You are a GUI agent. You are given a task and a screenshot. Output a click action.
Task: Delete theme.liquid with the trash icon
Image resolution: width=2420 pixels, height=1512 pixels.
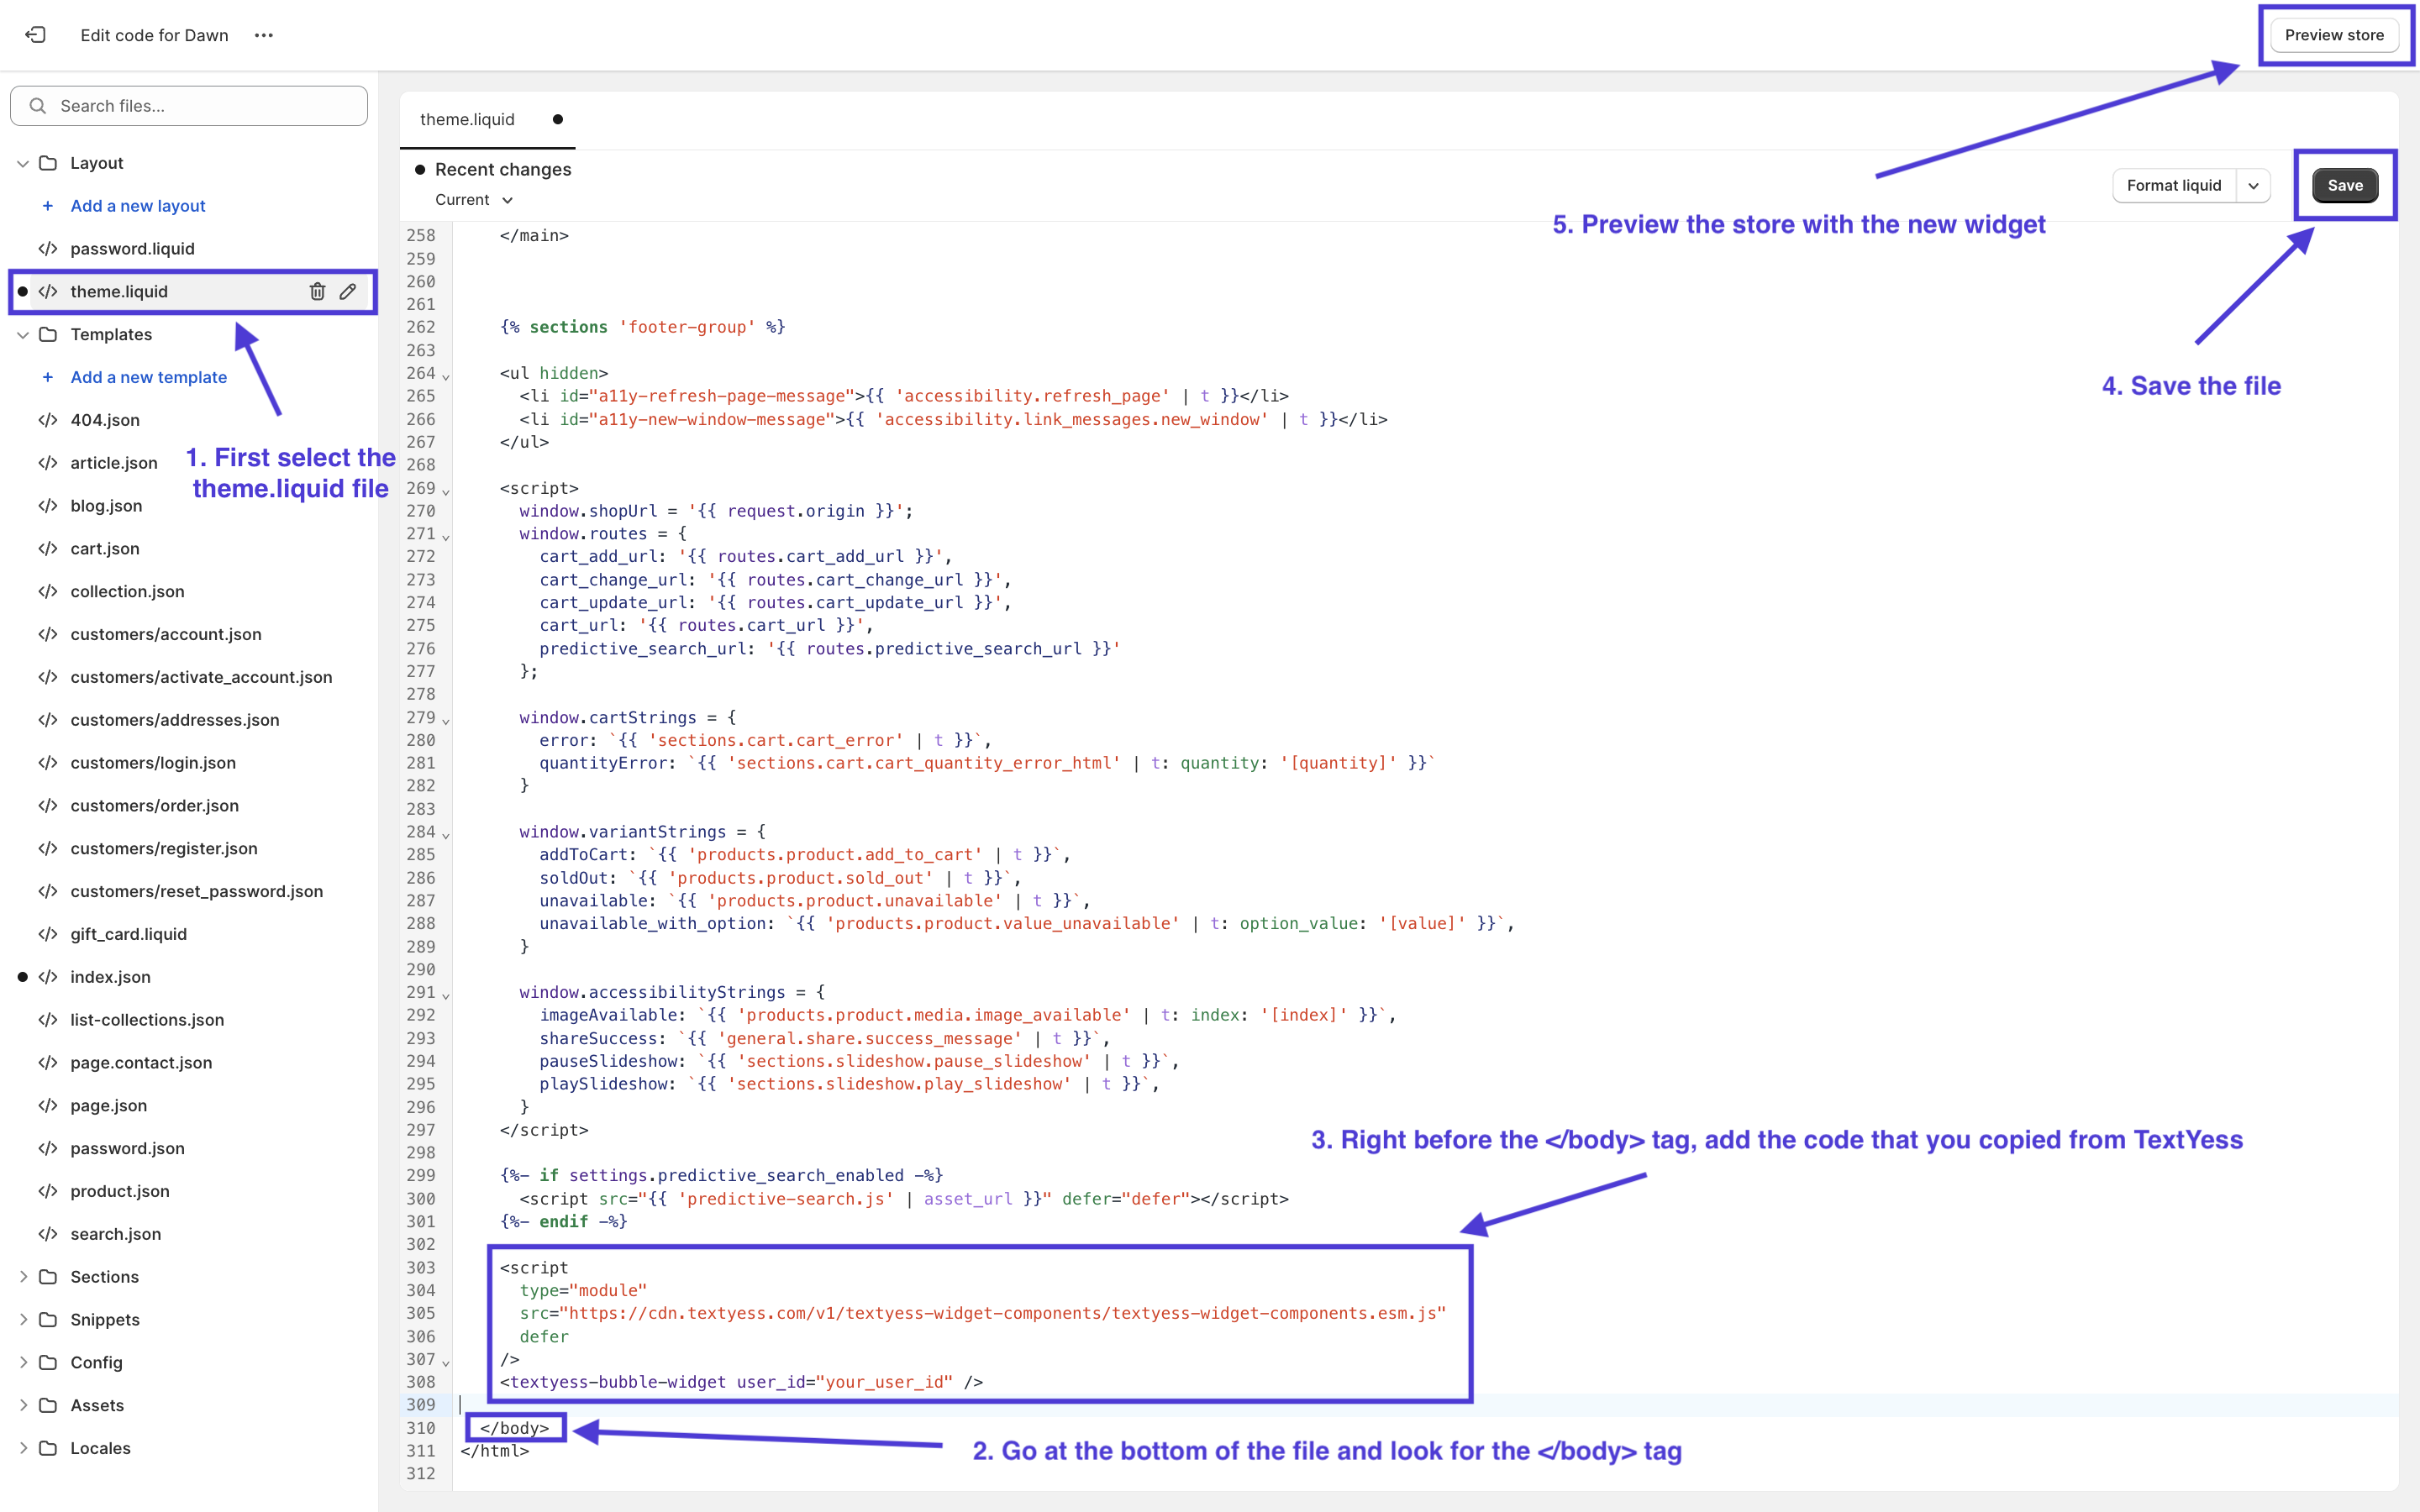317,291
